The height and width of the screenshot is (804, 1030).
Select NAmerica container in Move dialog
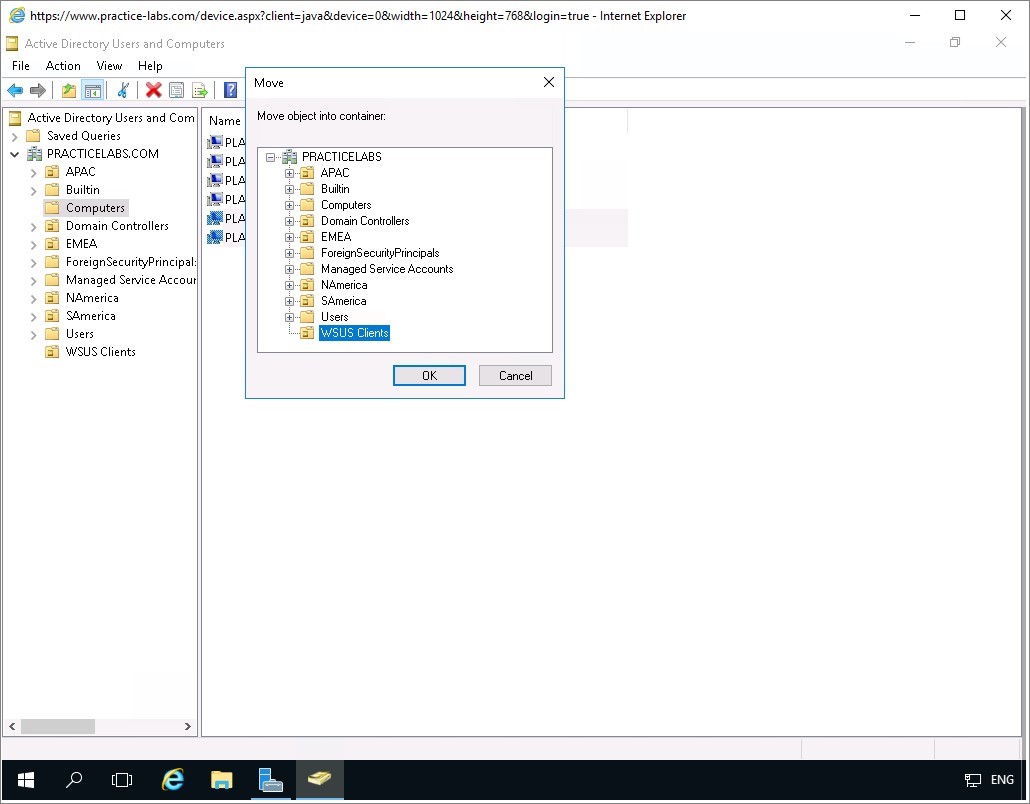(343, 285)
